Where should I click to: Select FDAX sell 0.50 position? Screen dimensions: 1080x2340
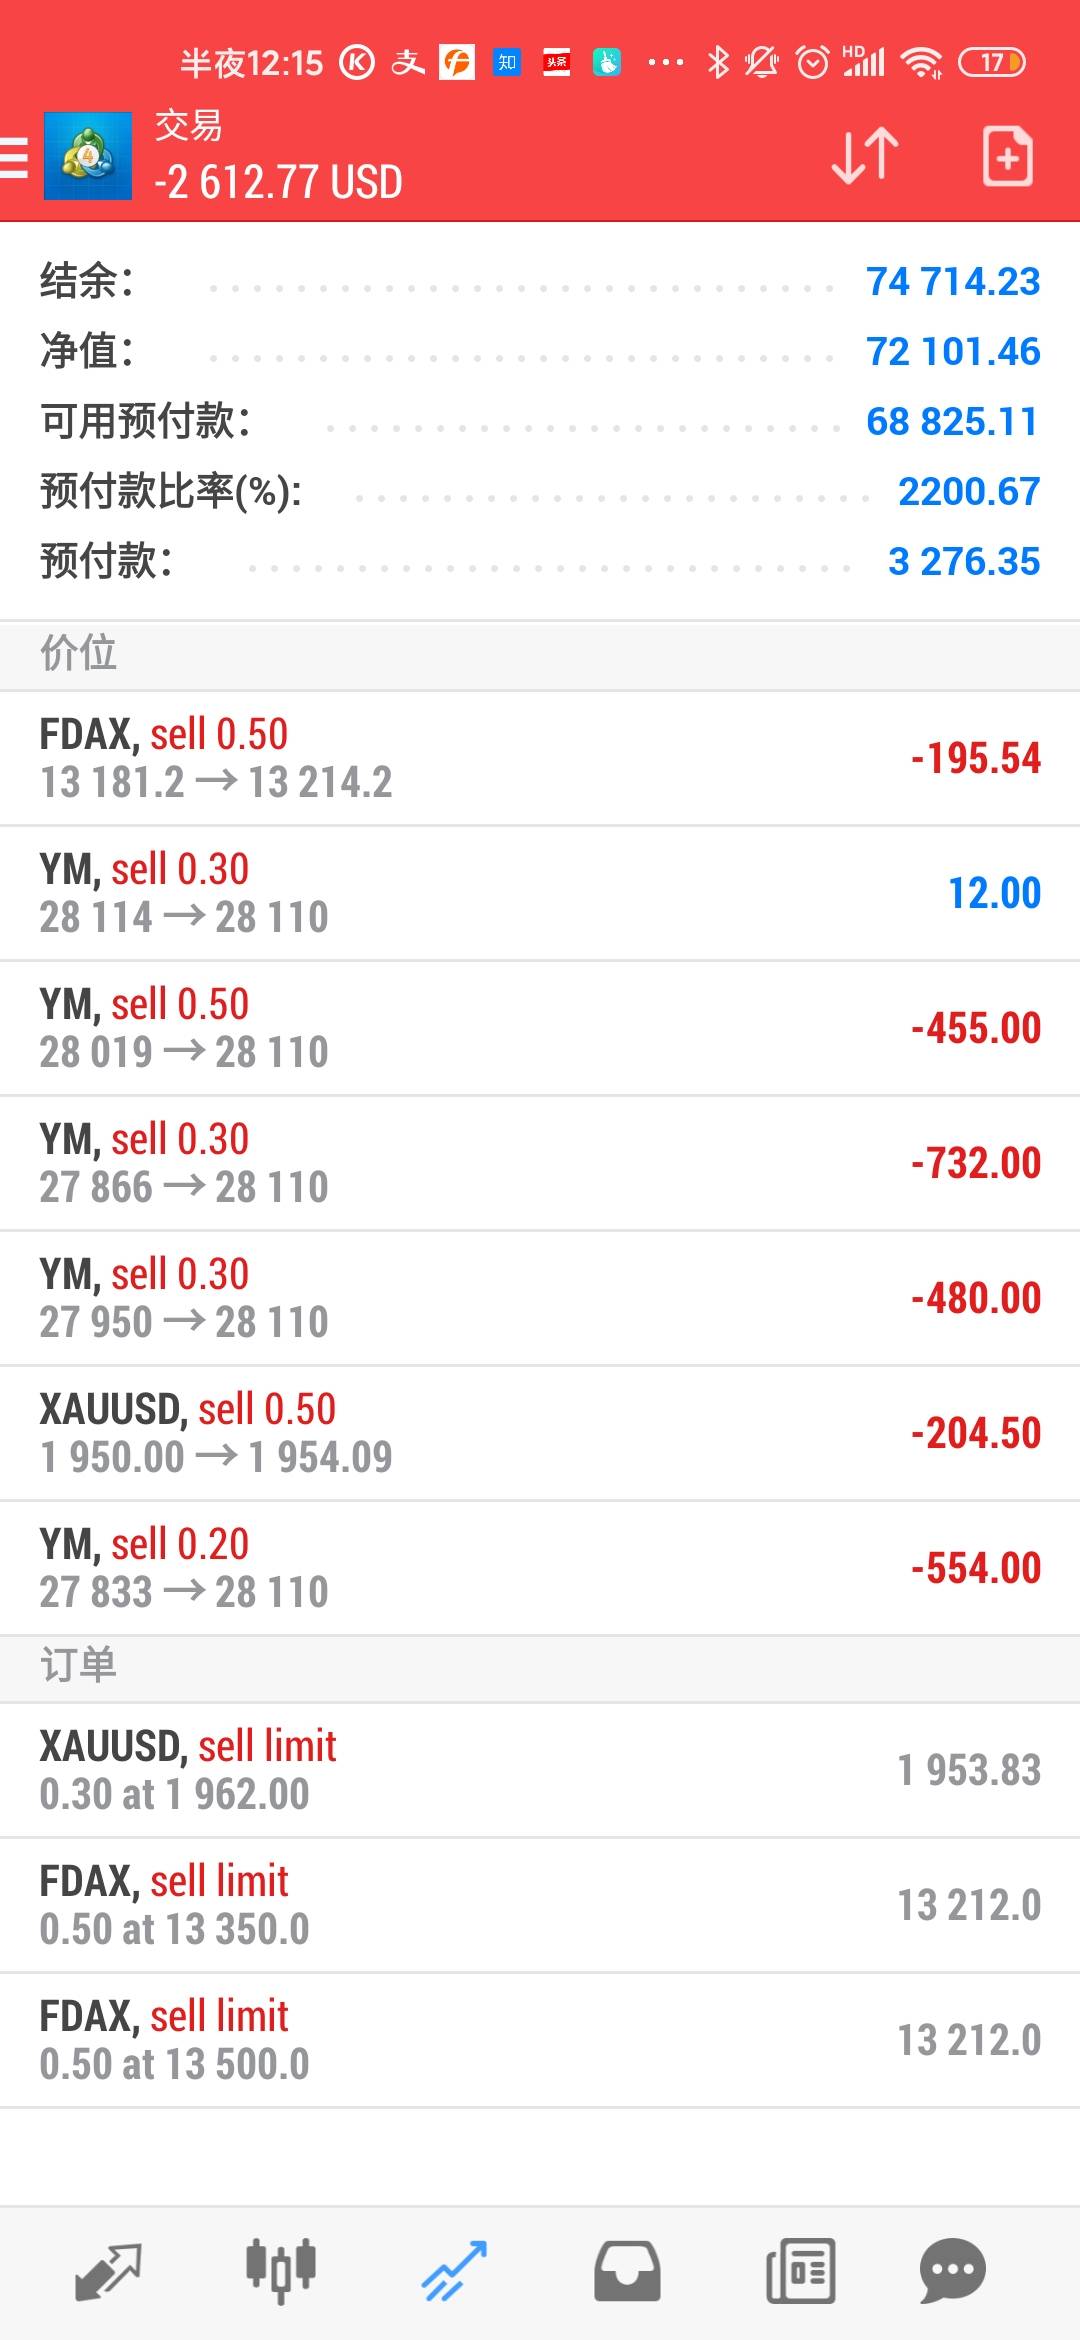[540, 758]
